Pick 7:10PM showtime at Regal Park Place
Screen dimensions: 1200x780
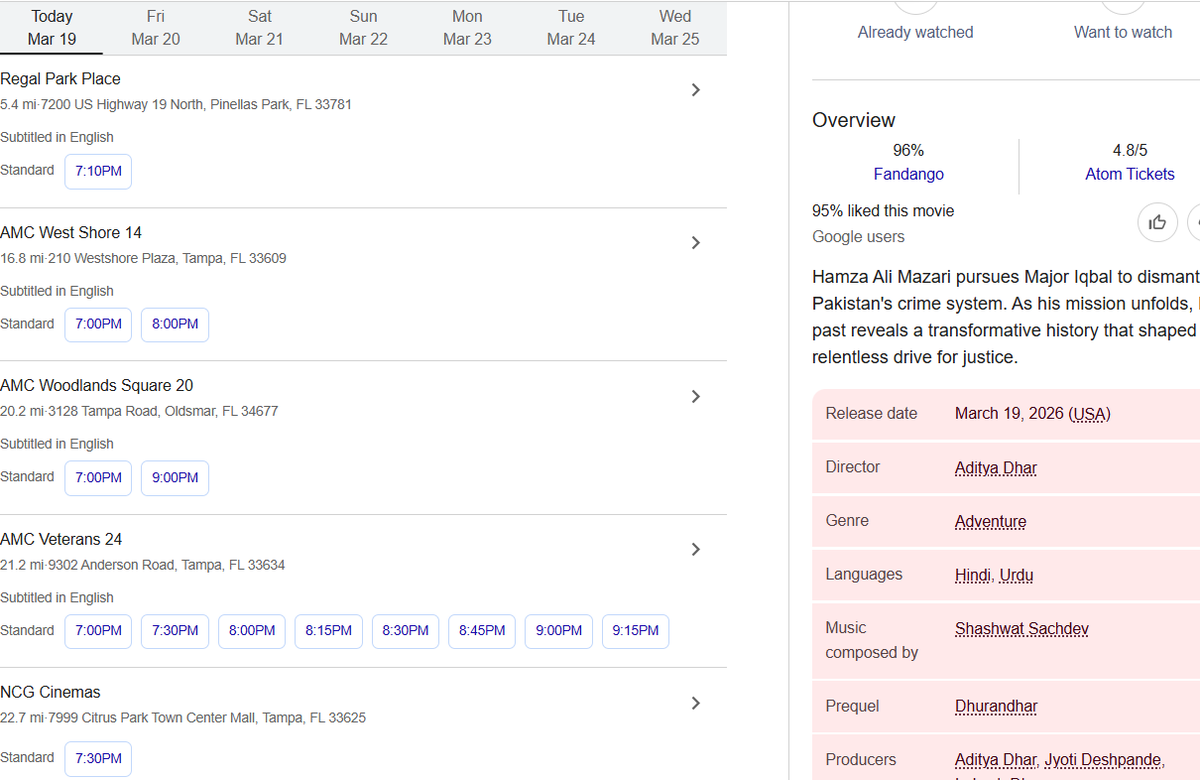(98, 171)
